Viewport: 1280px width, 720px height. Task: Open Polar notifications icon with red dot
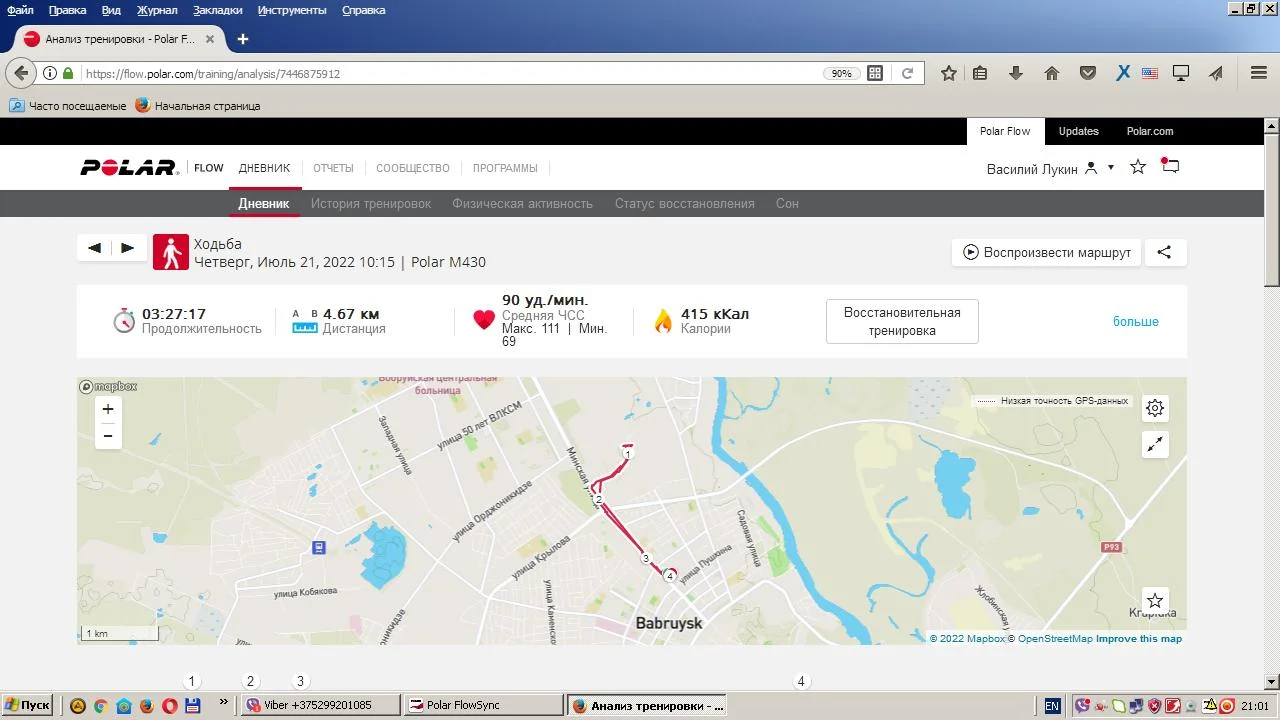(1170, 166)
